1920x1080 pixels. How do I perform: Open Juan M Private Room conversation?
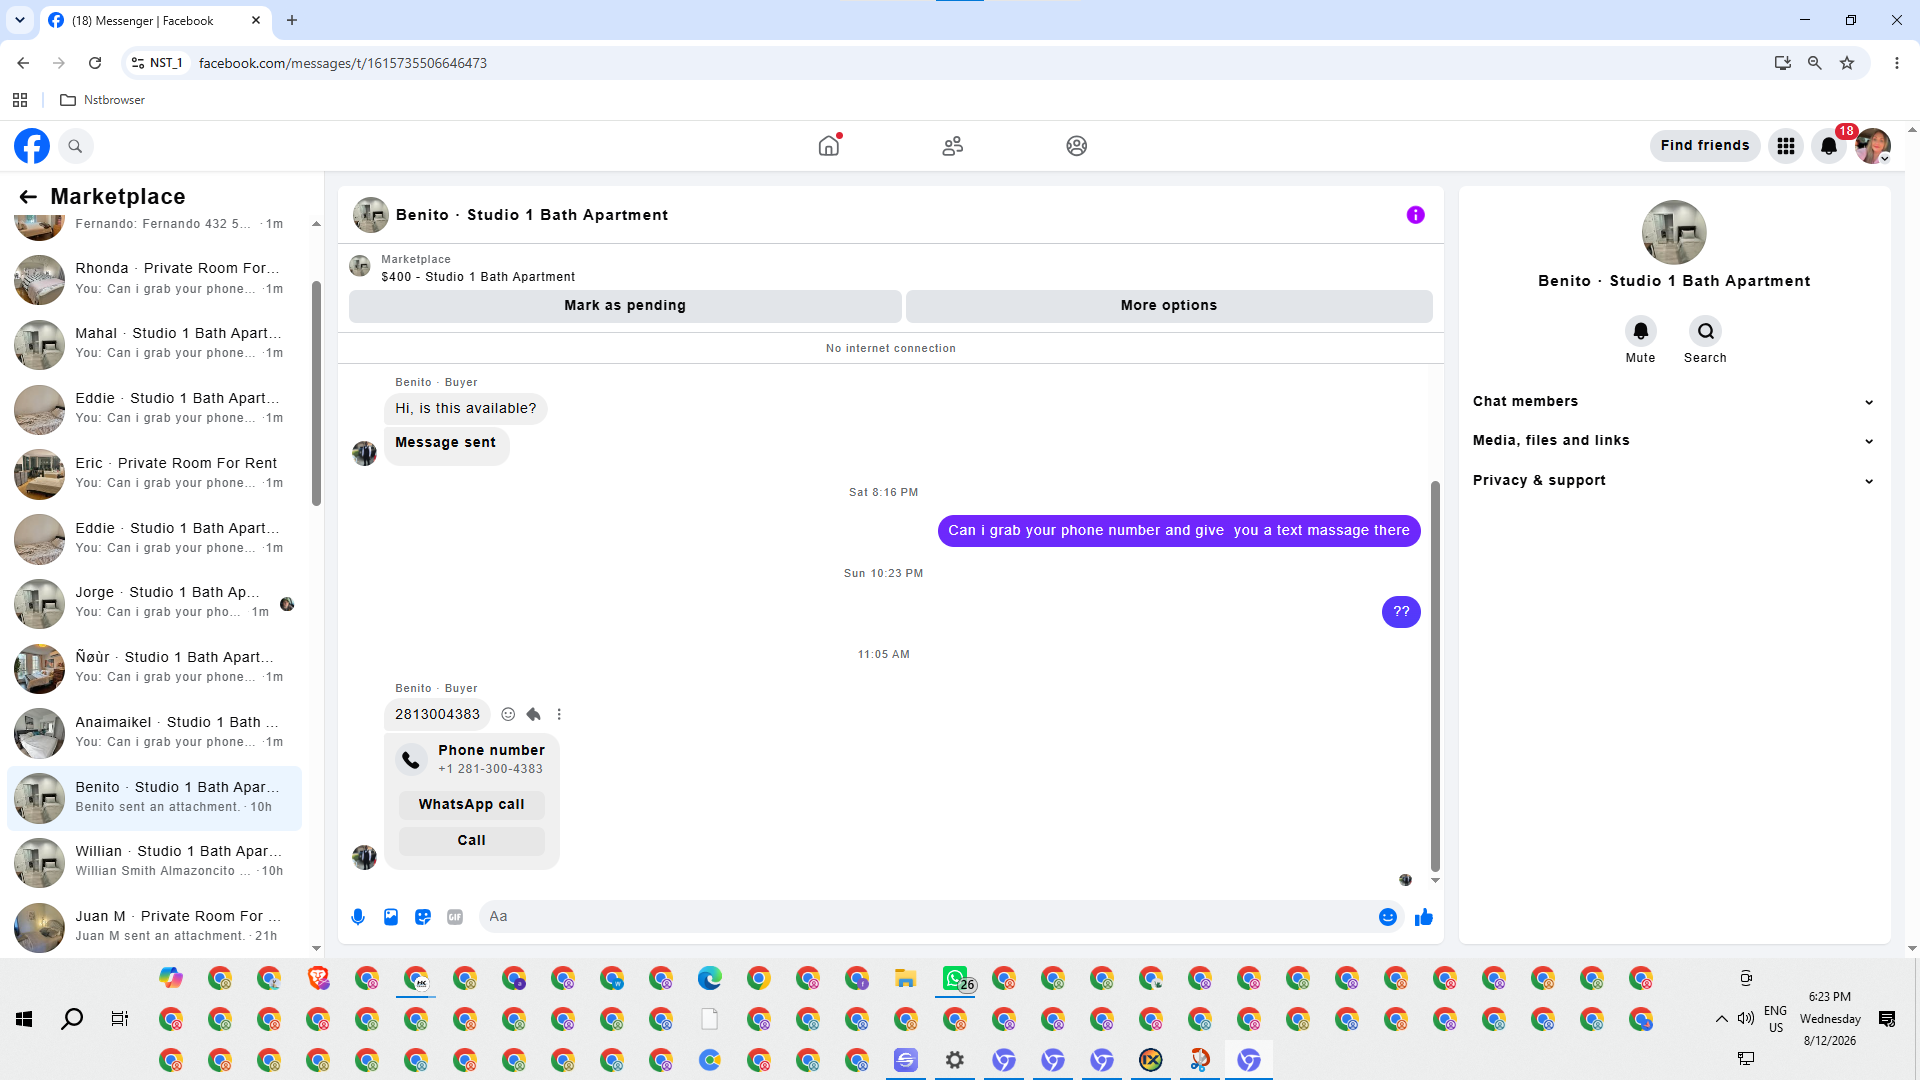coord(155,927)
